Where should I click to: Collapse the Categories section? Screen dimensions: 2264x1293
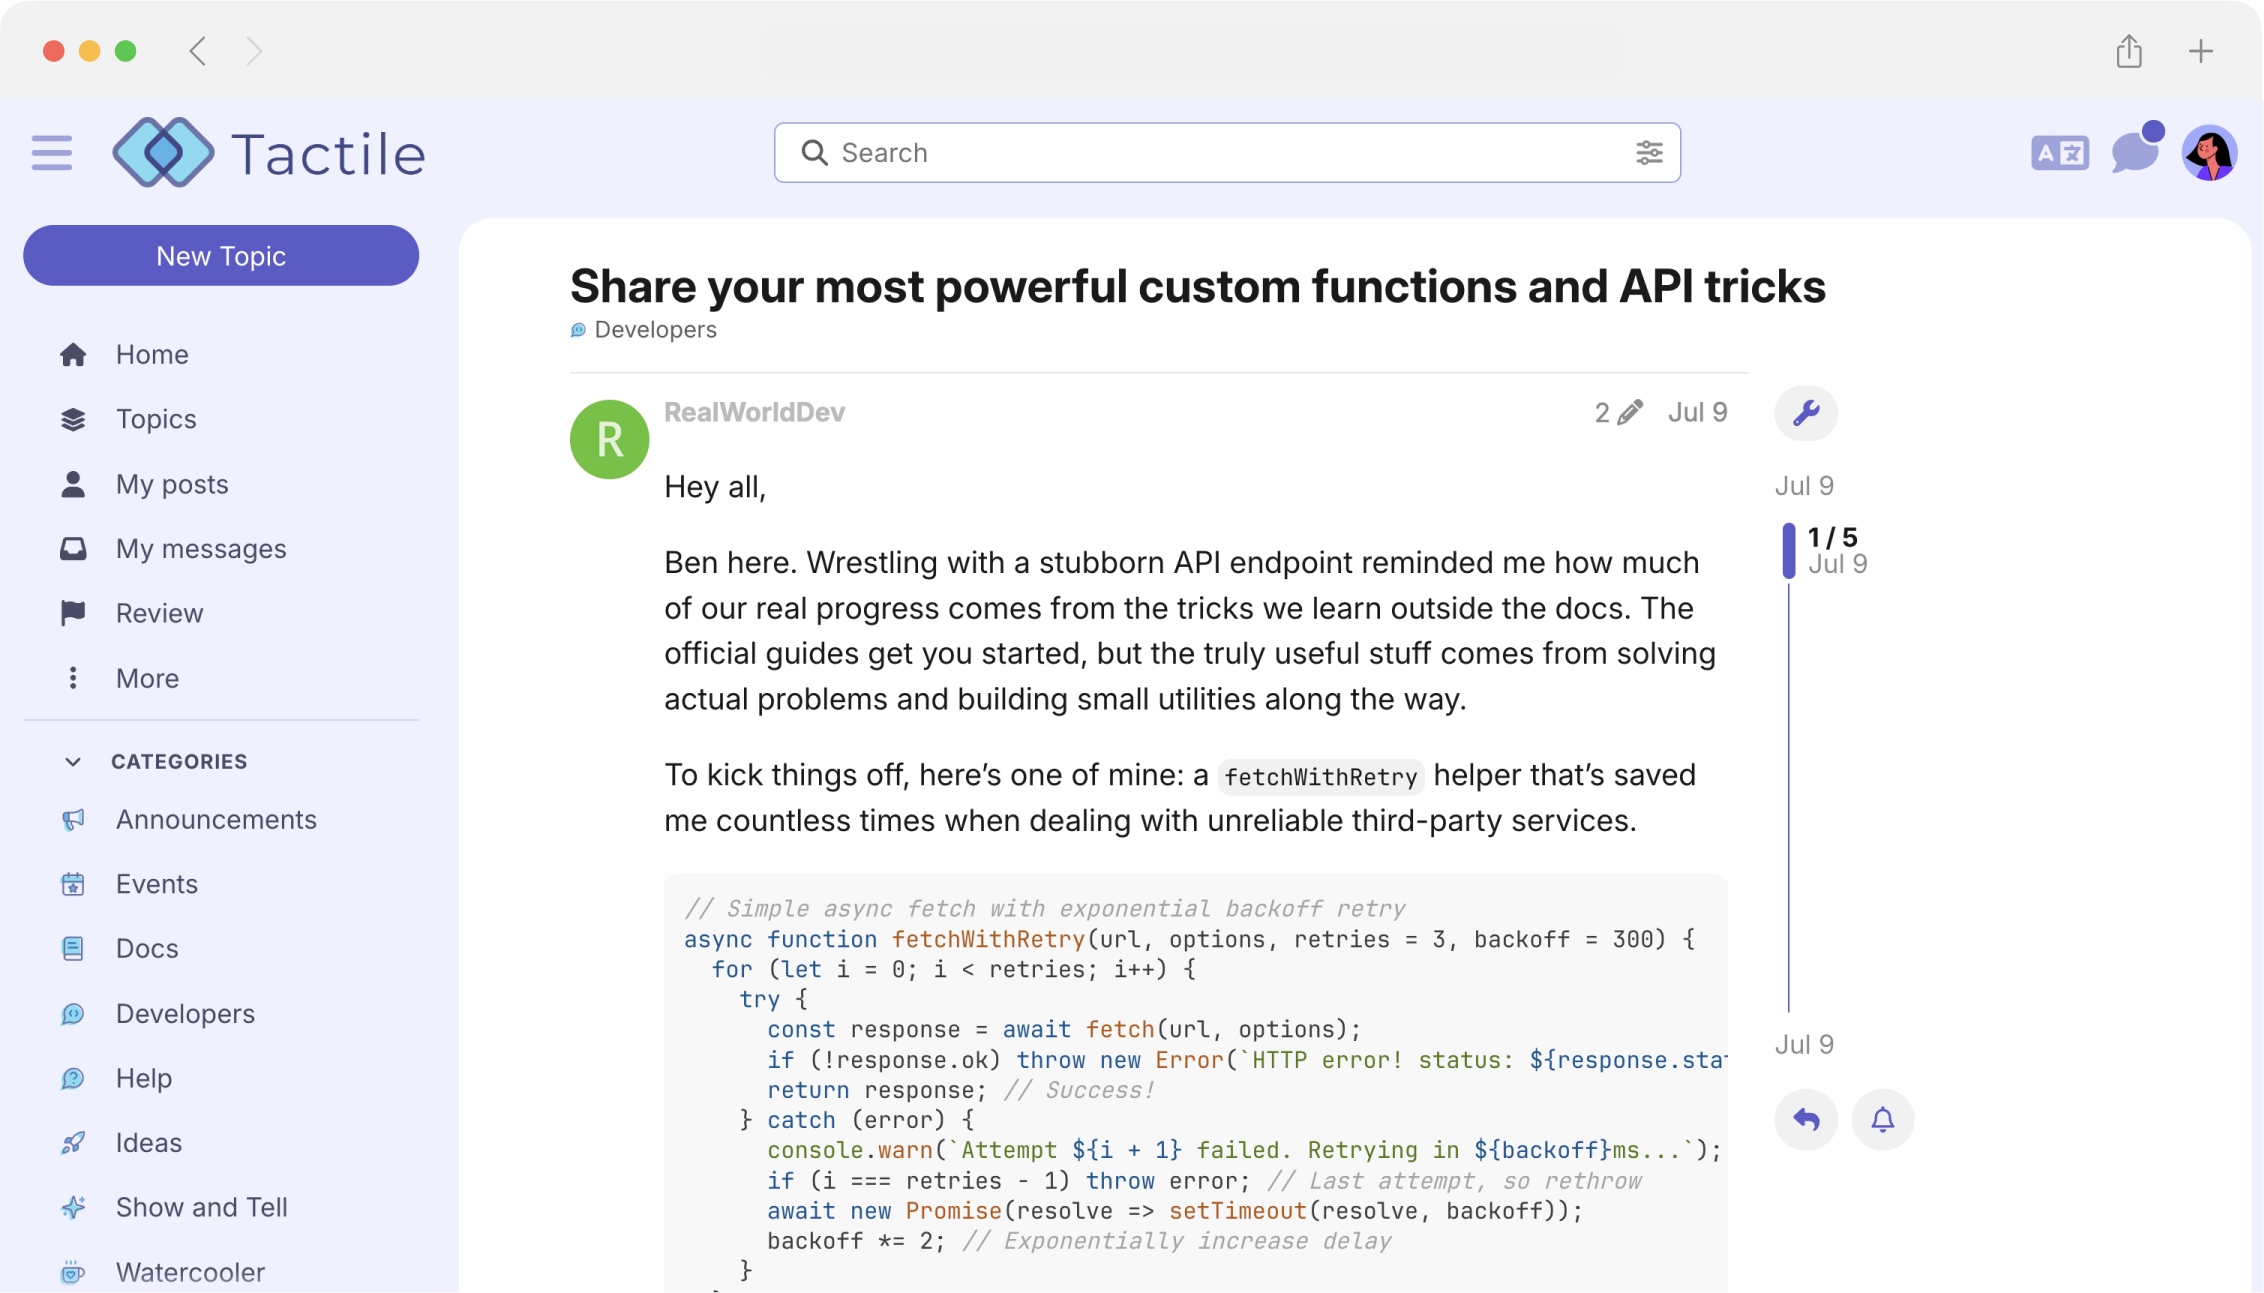(73, 761)
